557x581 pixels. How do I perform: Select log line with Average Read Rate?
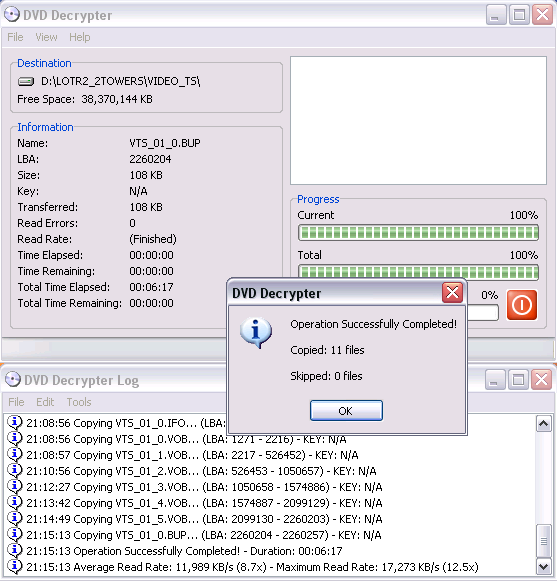tap(252, 567)
